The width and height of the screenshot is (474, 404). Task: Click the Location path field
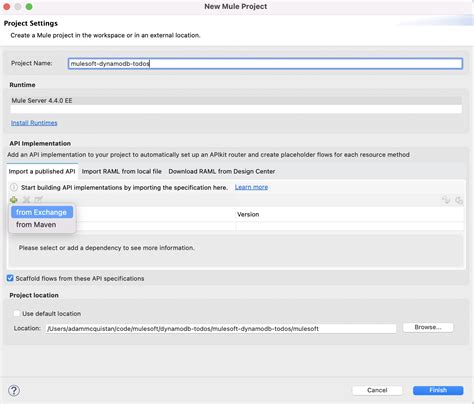[221, 329]
